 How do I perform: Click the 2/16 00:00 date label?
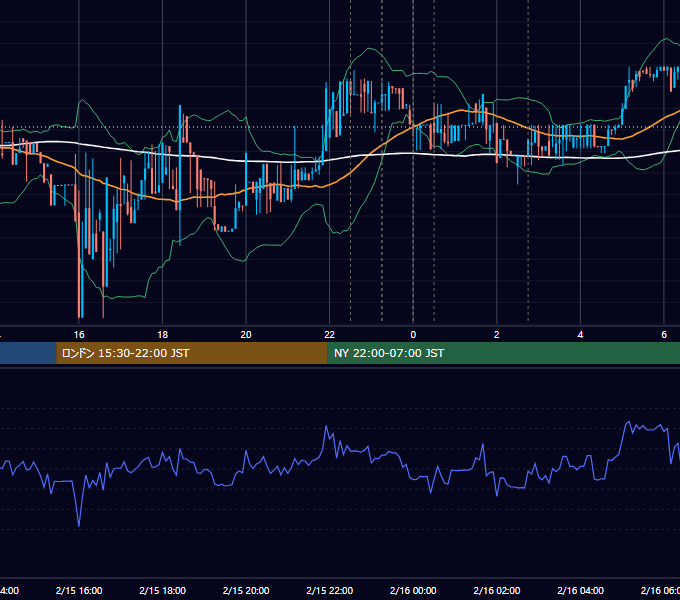413,590
